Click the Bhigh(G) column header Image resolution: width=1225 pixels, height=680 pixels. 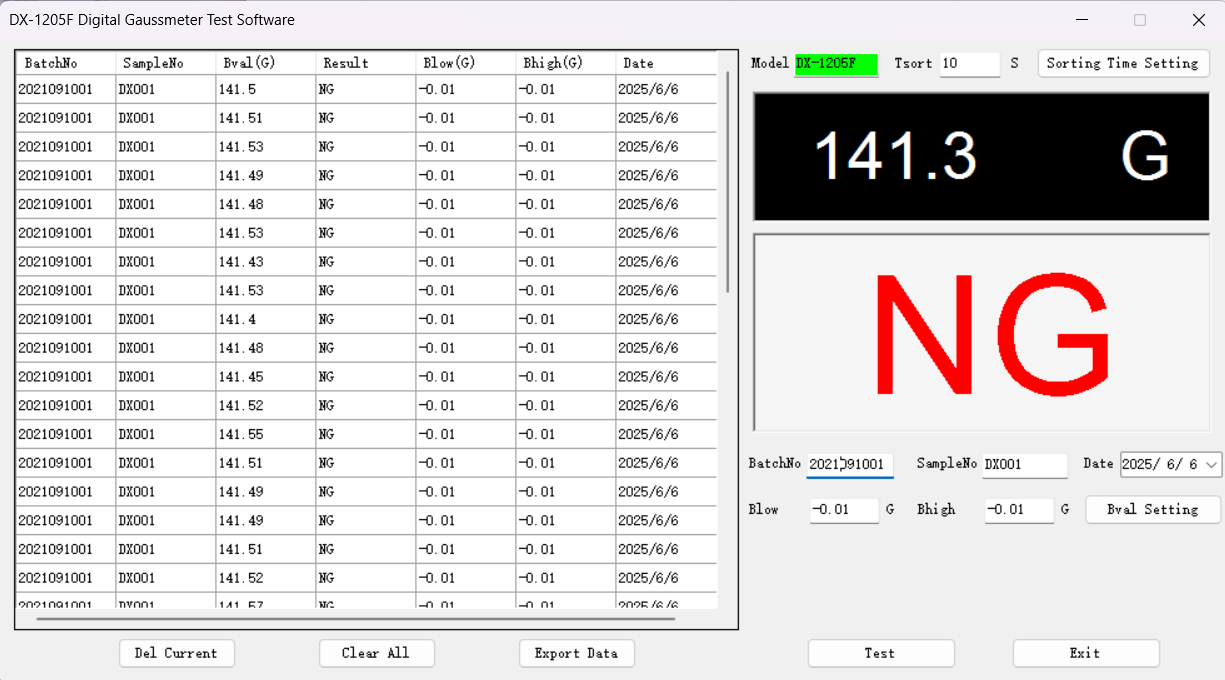[566, 63]
